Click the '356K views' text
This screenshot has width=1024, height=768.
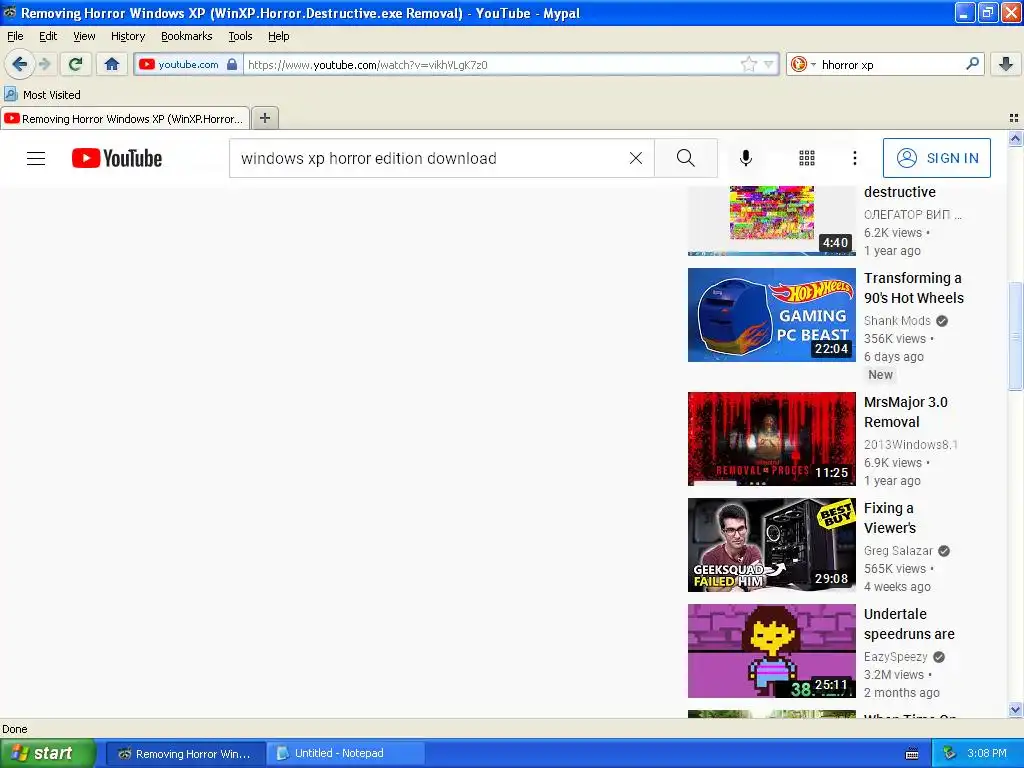point(895,338)
